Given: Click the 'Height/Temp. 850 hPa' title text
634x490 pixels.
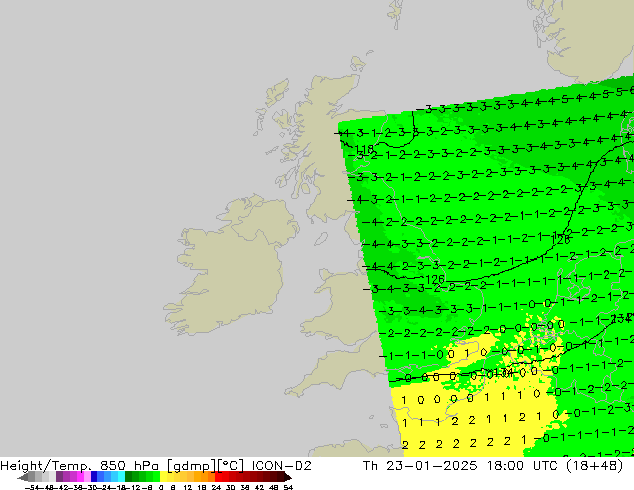Looking at the screenshot, I should pos(79,466).
